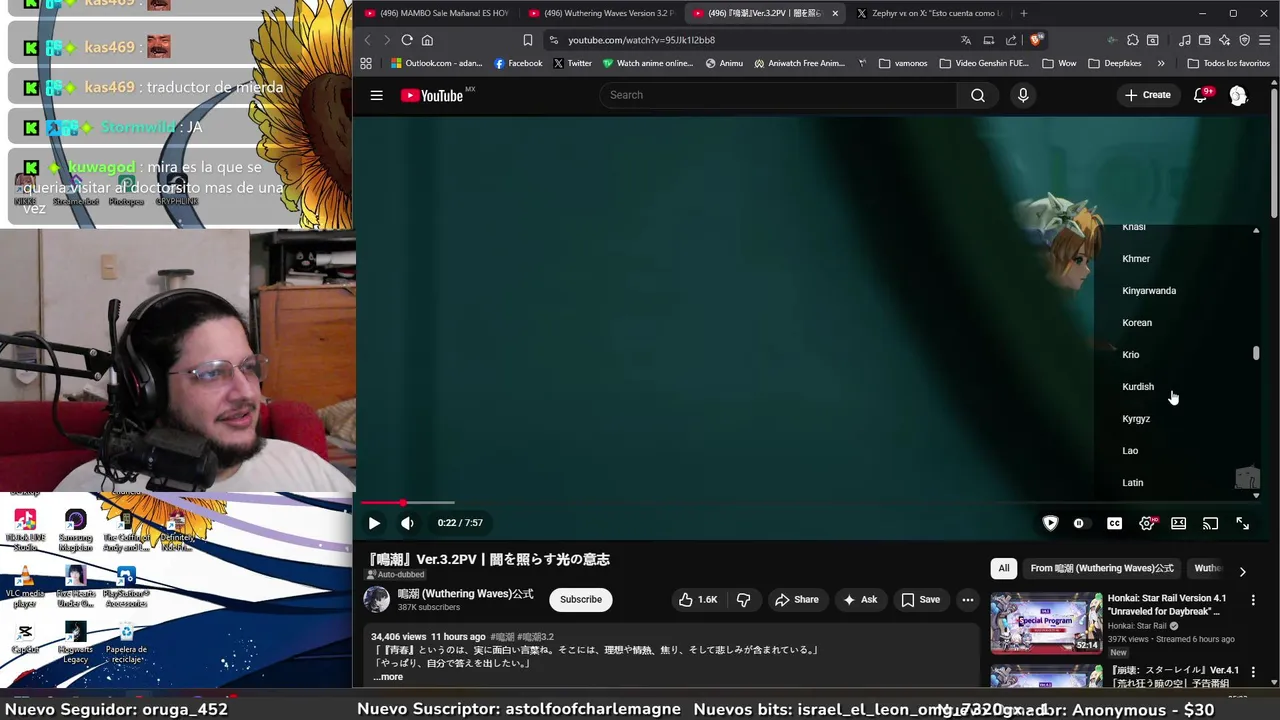Click the #鳴潮3.2 hashtag link
The height and width of the screenshot is (720, 1280).
pyautogui.click(x=535, y=637)
